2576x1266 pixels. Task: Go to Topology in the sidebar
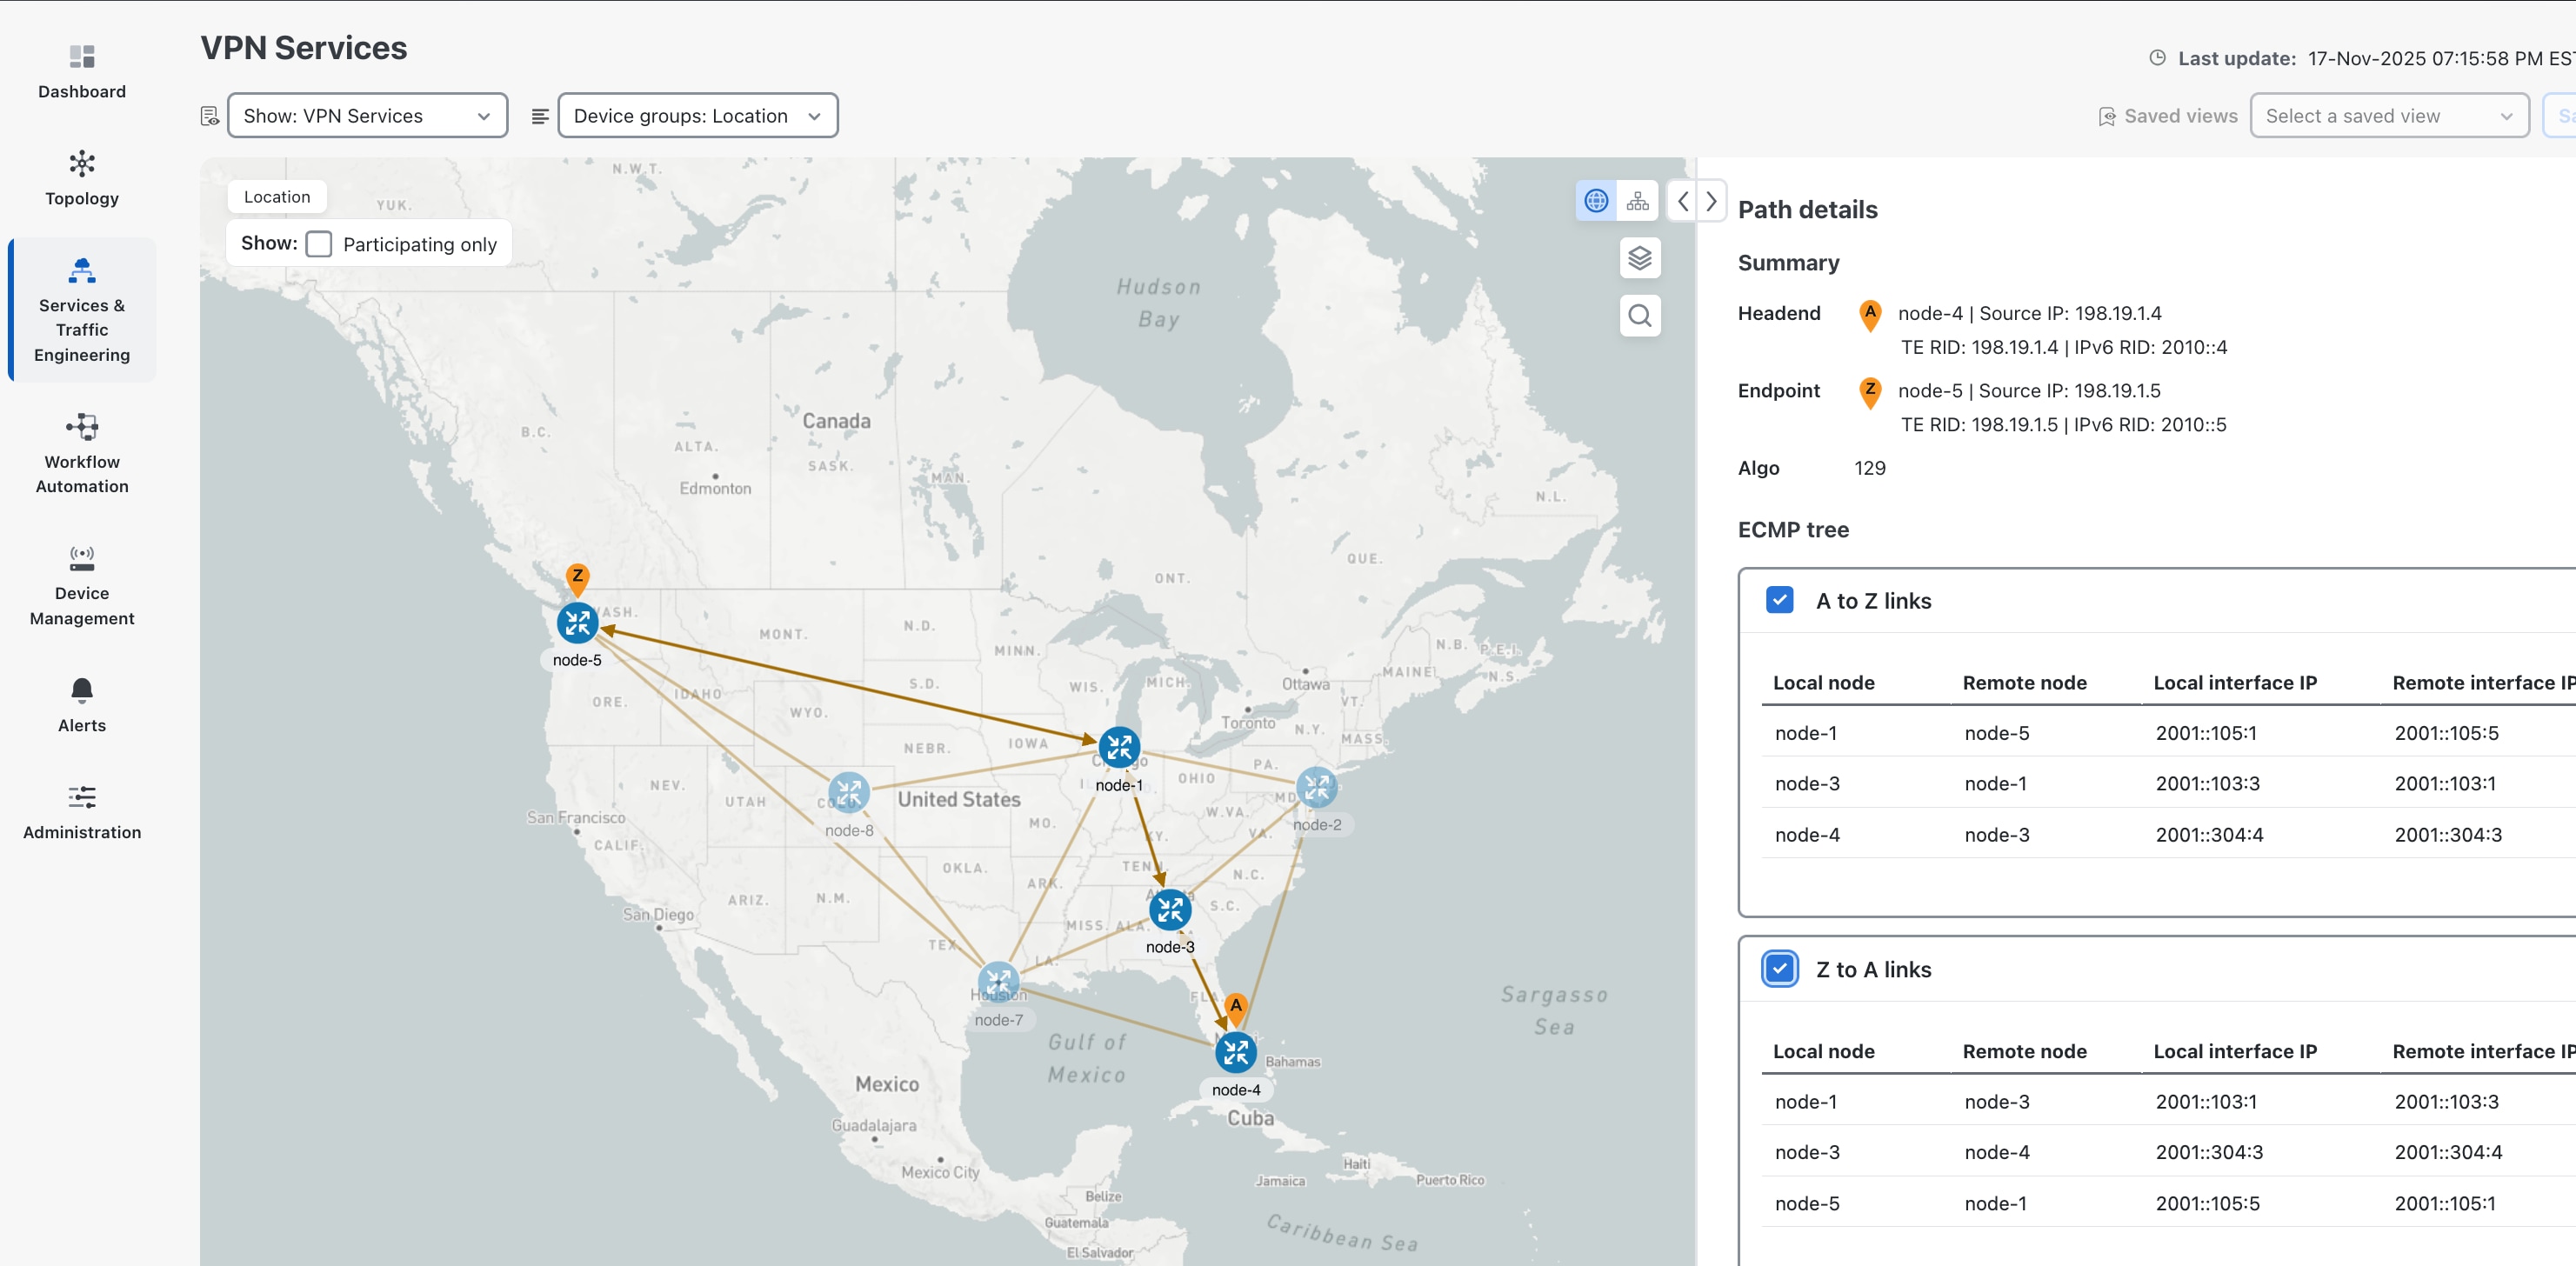tap(82, 178)
